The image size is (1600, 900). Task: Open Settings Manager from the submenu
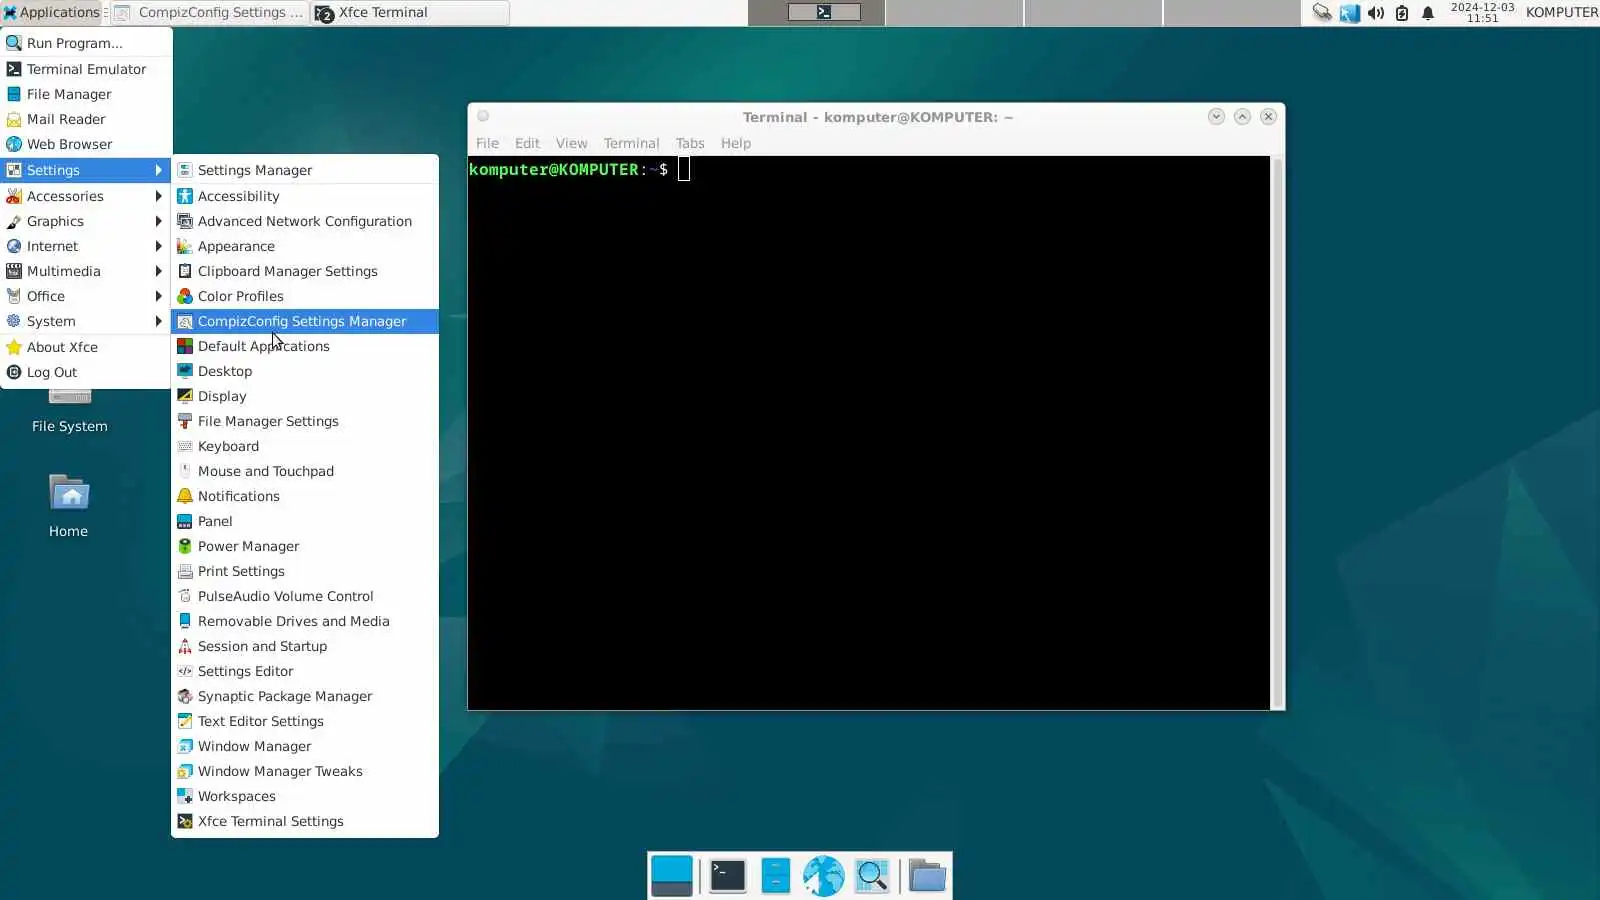coord(305,170)
